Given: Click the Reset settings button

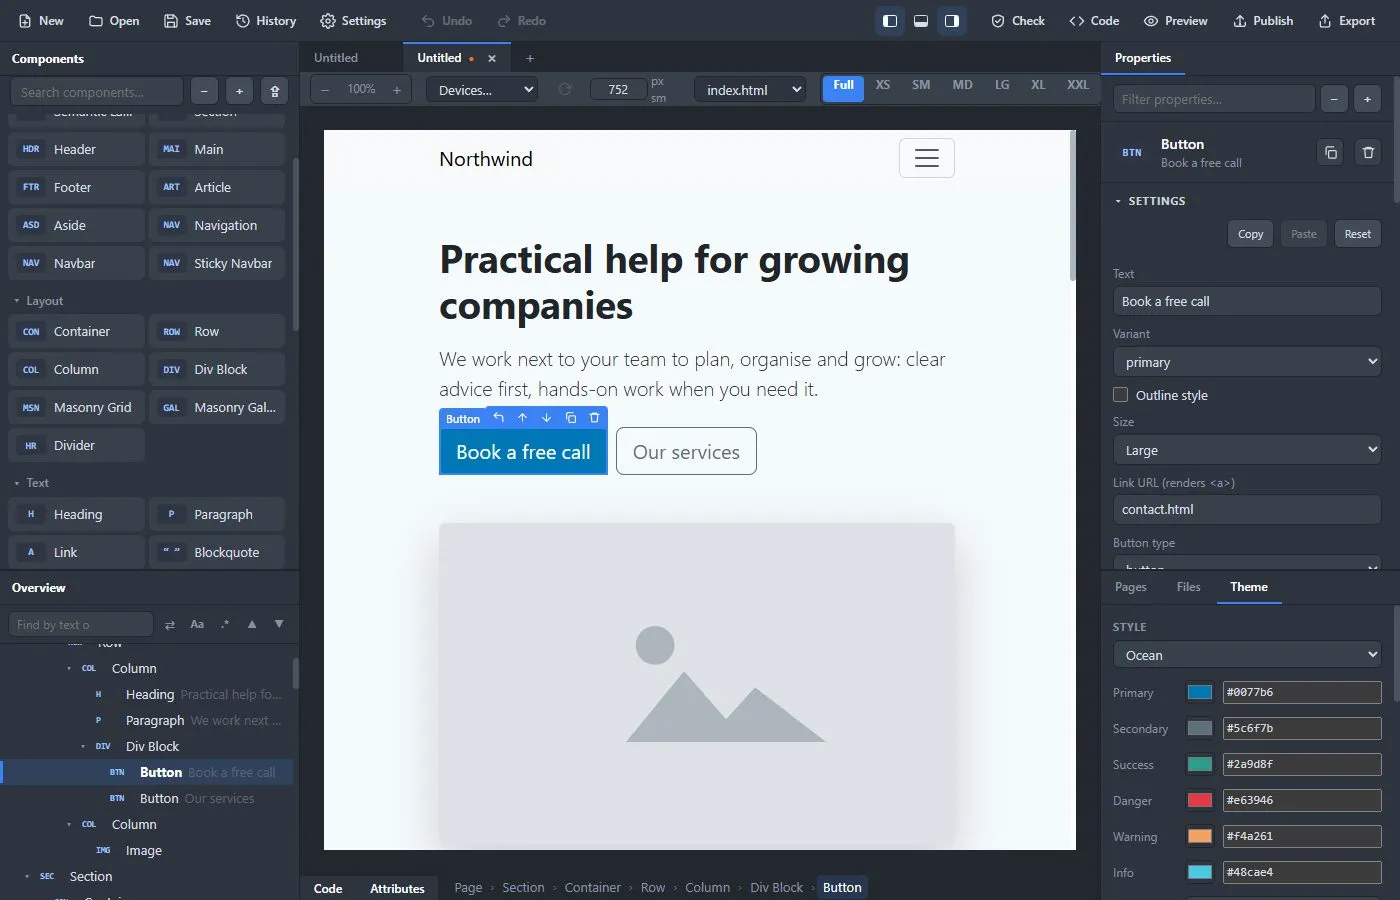Looking at the screenshot, I should click(x=1357, y=234).
